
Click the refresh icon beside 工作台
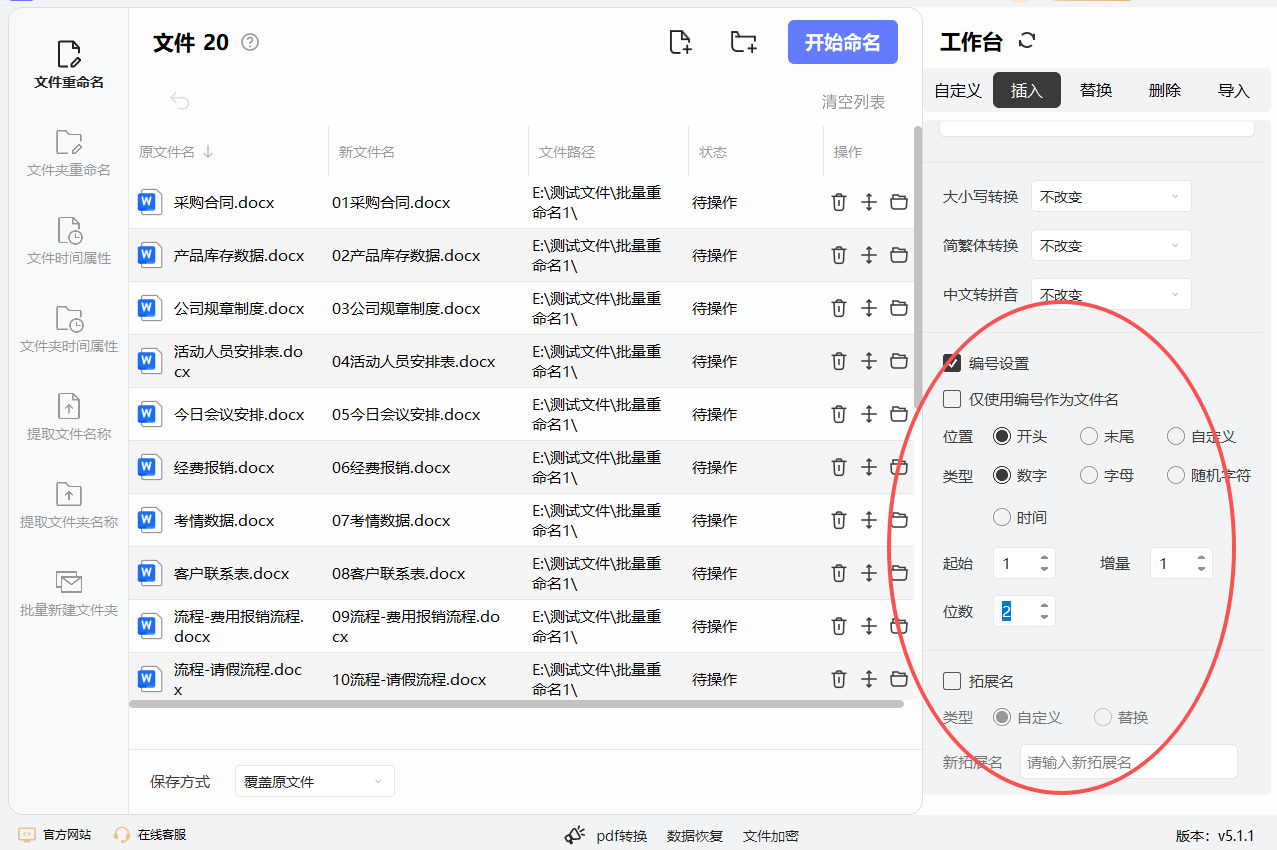pos(1027,41)
